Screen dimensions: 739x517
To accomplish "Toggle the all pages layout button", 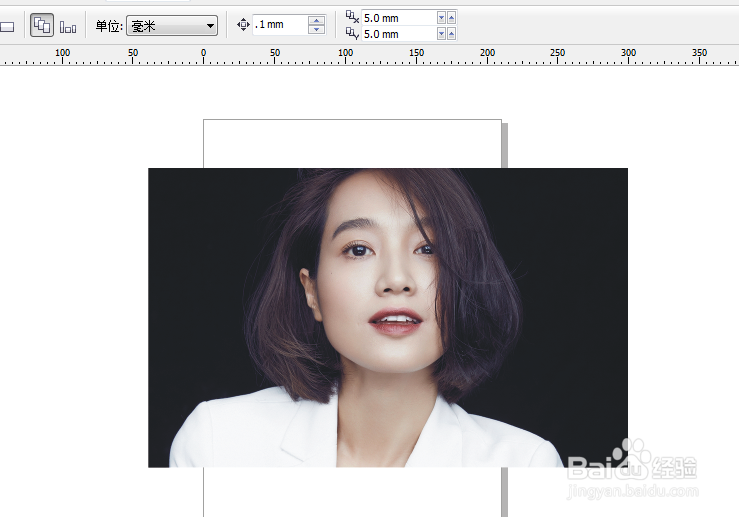I will [42, 25].
